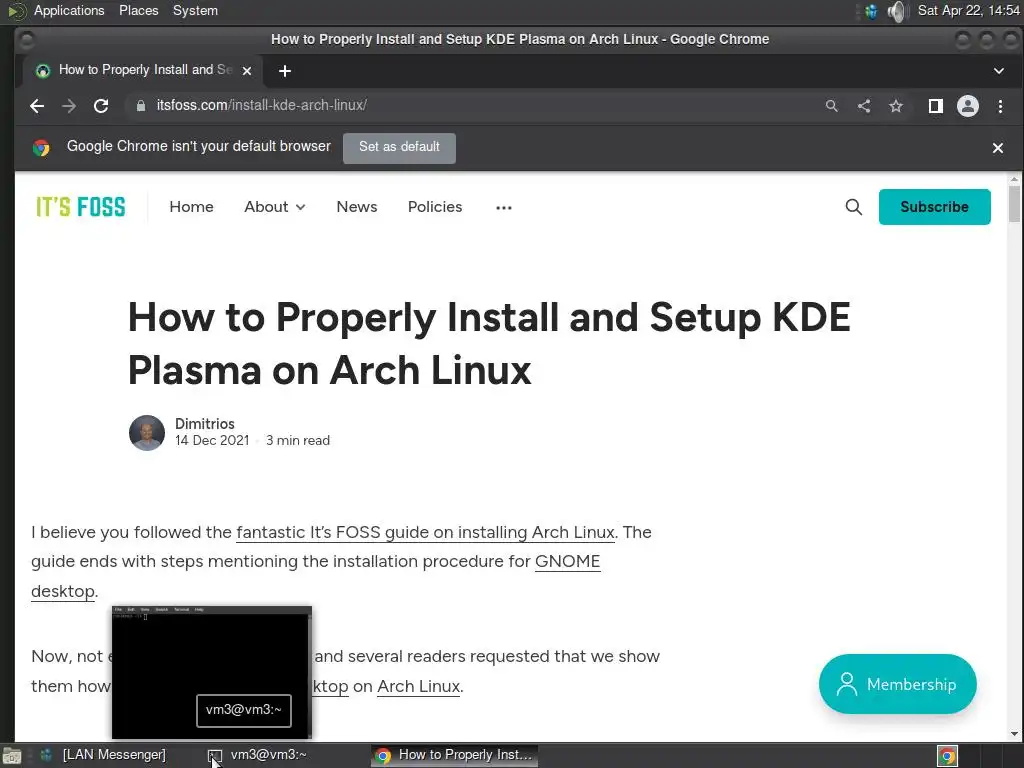Dismiss the default browser notification bar
The width and height of the screenshot is (1024, 768).
(x=998, y=148)
